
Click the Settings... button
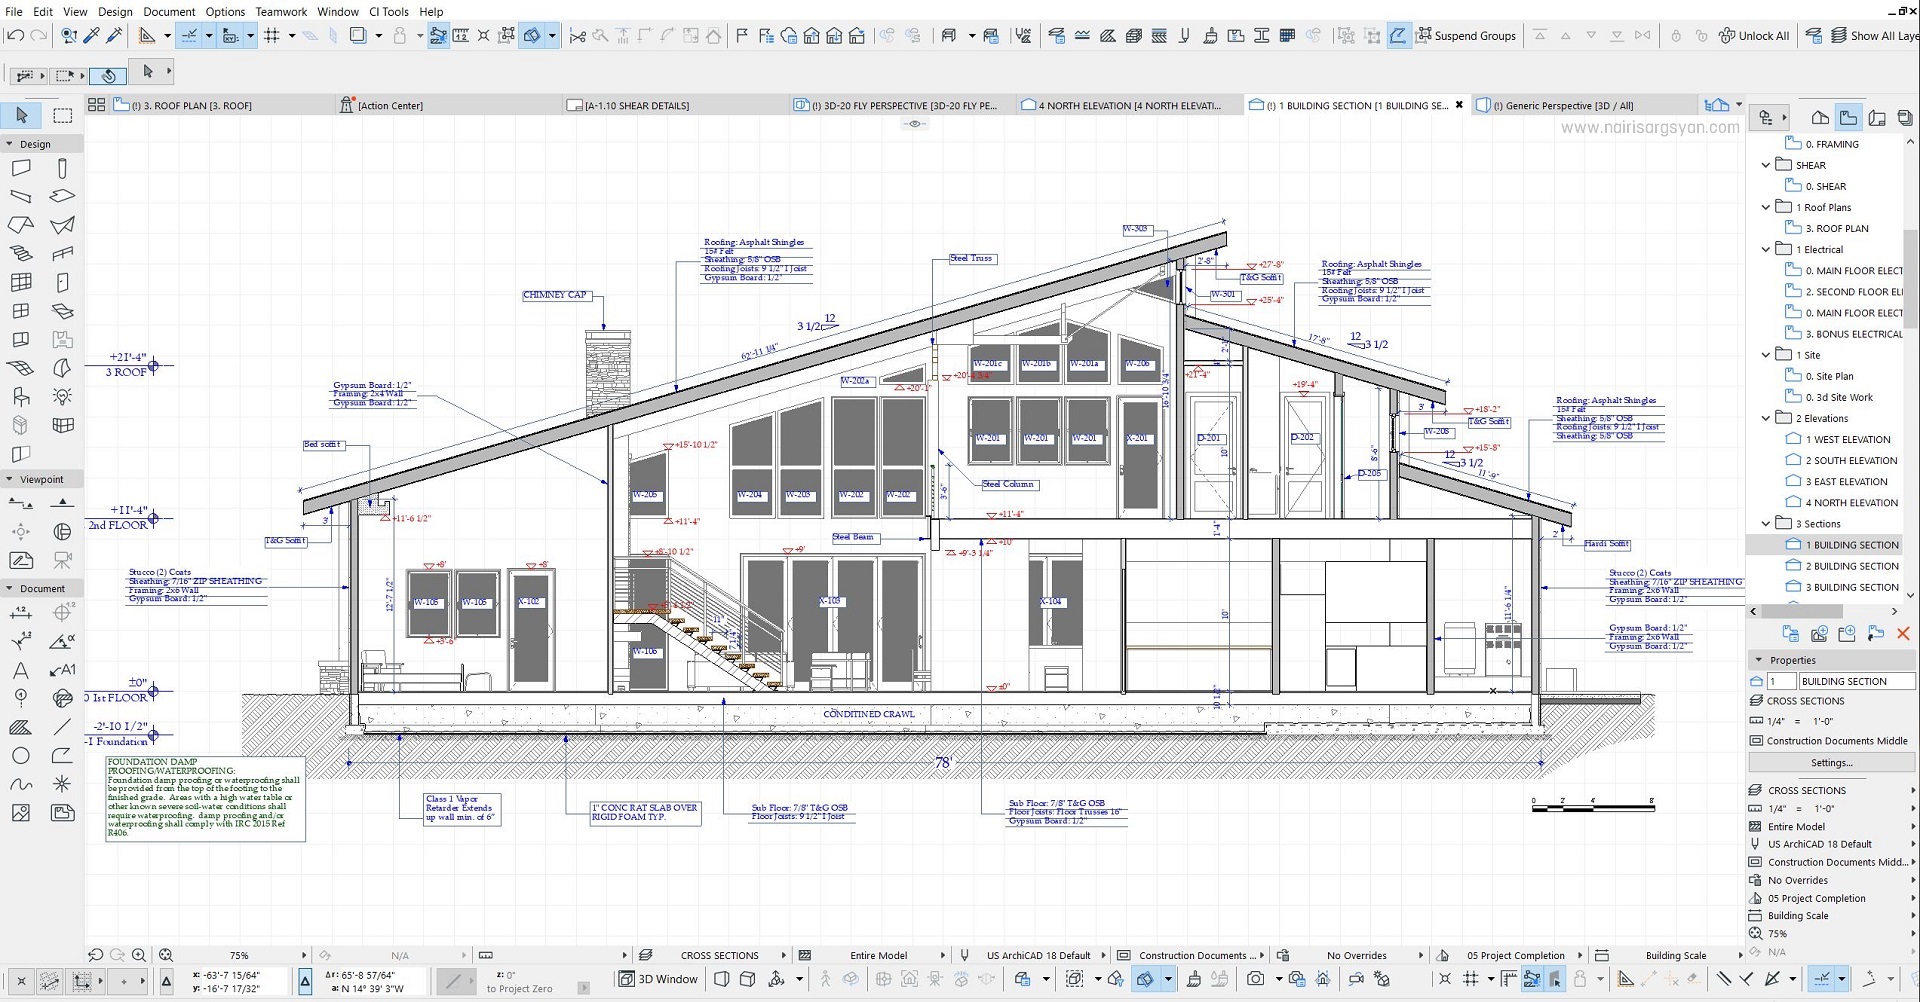[1831, 762]
